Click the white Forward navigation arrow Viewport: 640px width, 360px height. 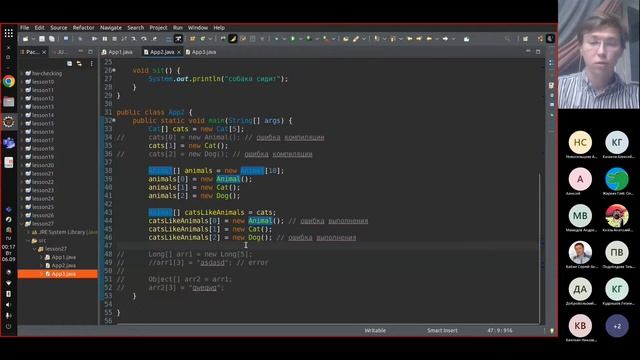tap(445, 39)
